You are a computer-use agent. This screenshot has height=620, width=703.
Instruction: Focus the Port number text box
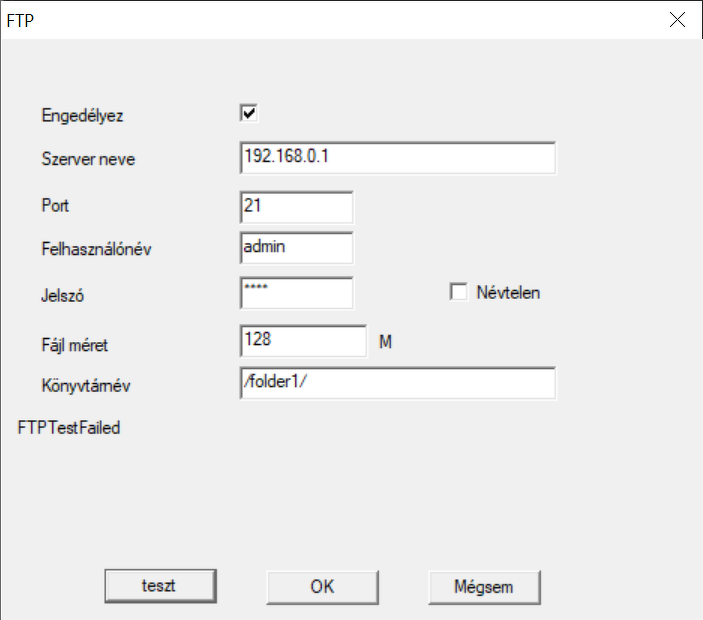click(297, 207)
